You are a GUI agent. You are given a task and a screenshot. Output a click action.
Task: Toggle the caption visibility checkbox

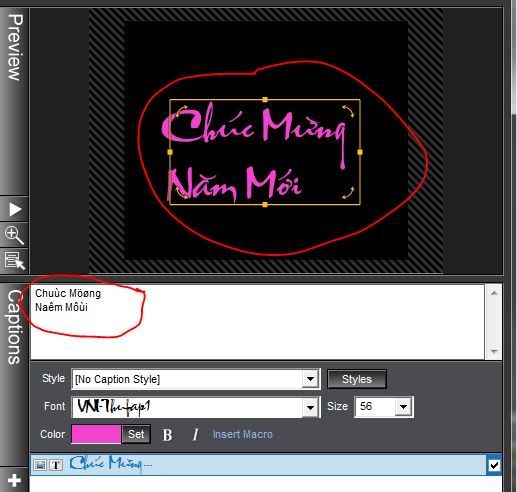pyautogui.click(x=494, y=465)
